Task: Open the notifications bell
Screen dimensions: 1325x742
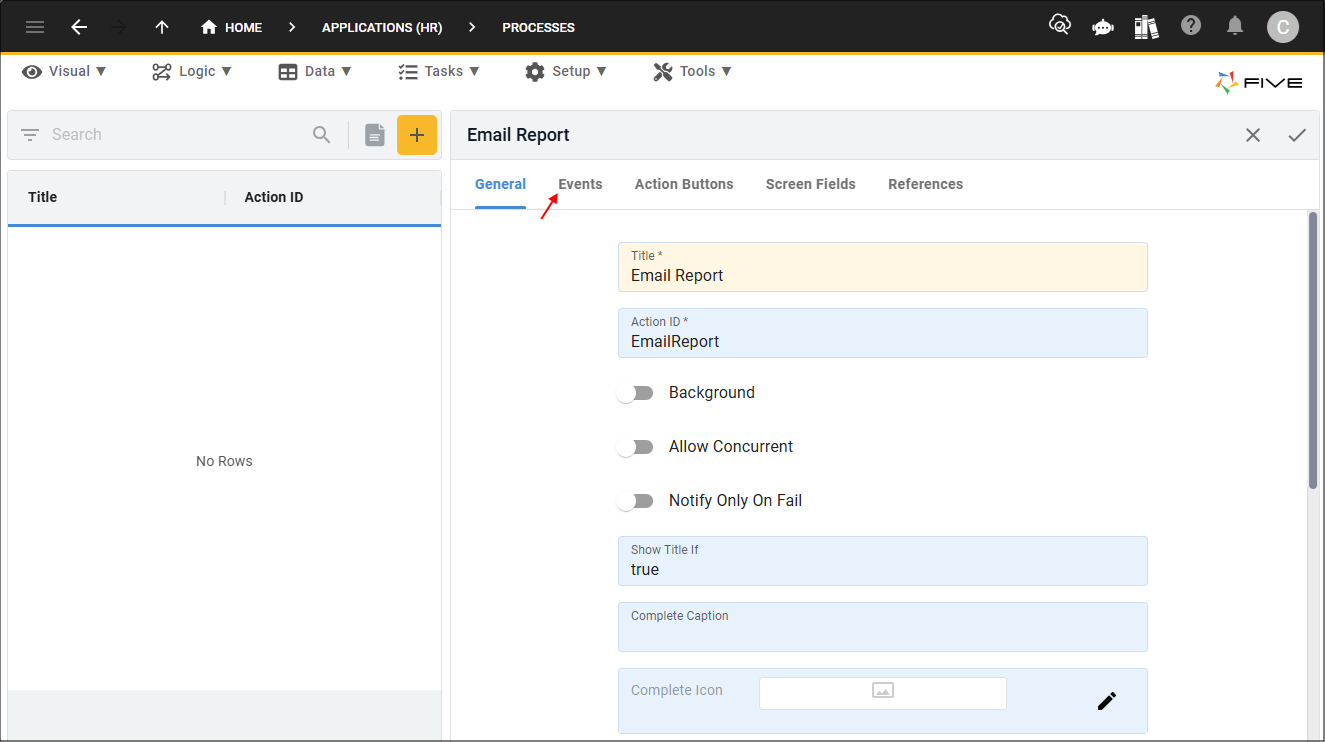Action: pyautogui.click(x=1236, y=26)
